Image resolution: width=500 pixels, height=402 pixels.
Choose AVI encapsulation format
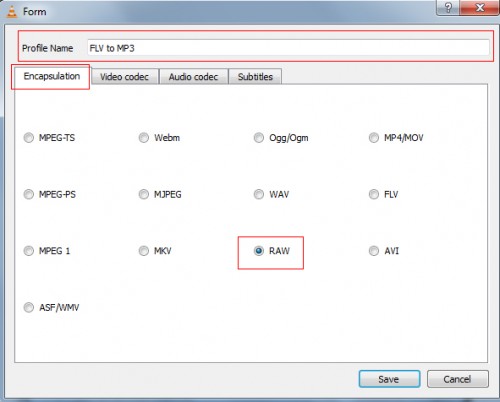(374, 251)
